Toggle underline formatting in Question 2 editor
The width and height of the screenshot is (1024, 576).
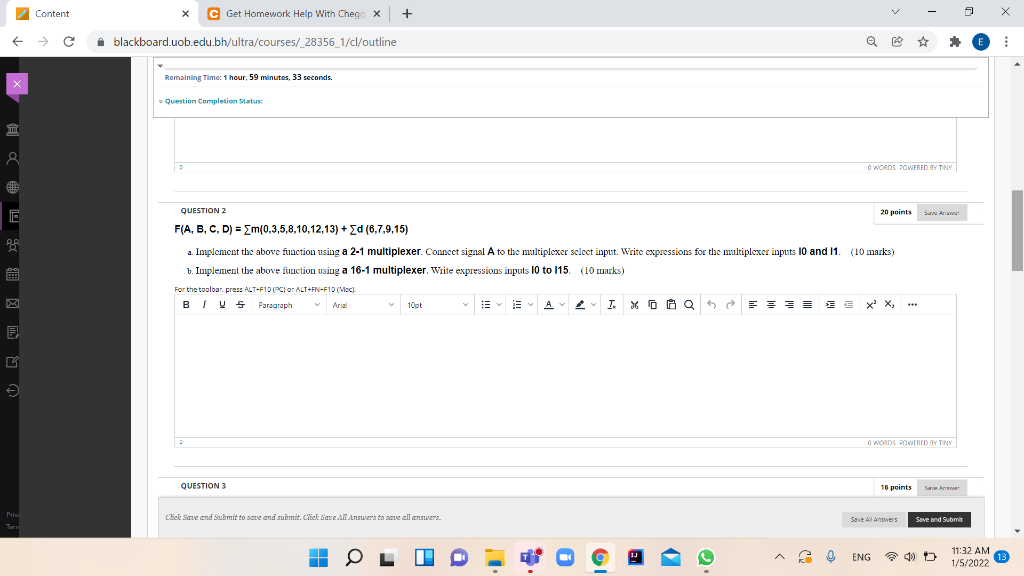(222, 304)
